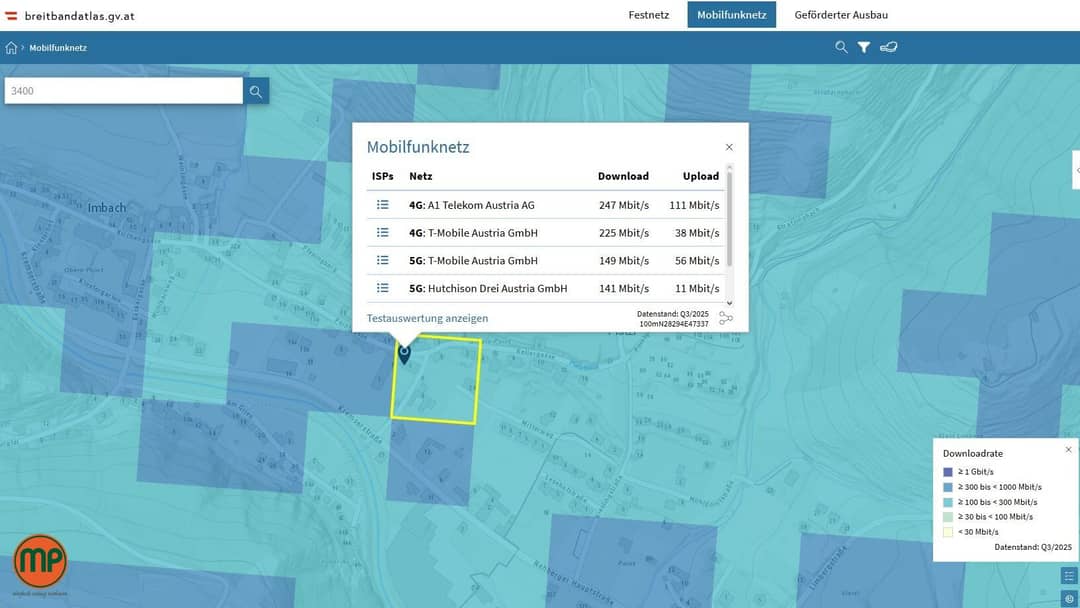This screenshot has height=608, width=1080.
Task: Open the filter funnel tool
Action: [x=864, y=47]
